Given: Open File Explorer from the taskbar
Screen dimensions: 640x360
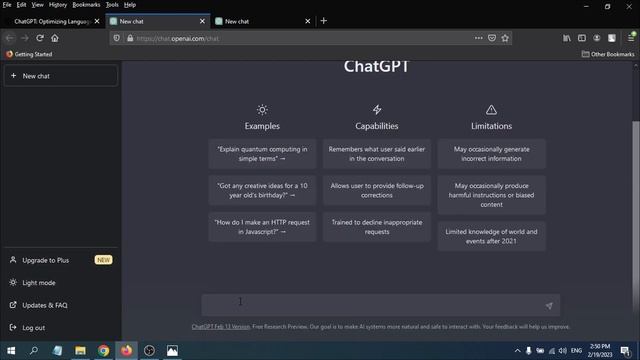Looking at the screenshot, I should (80, 351).
